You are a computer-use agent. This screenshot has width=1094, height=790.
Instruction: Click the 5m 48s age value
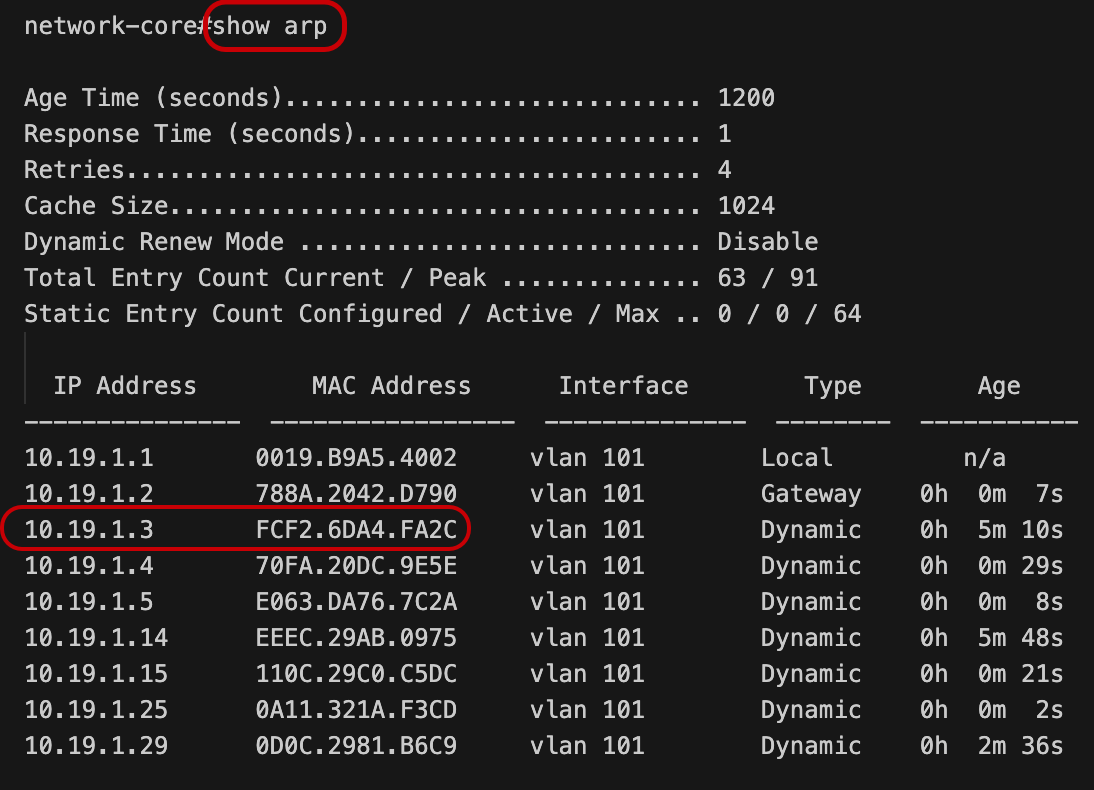(1020, 638)
